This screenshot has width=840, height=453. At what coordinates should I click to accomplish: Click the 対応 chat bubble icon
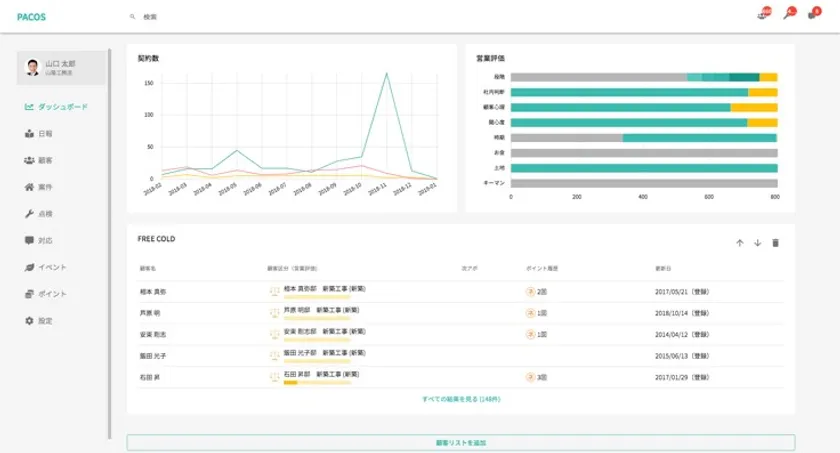coord(29,241)
